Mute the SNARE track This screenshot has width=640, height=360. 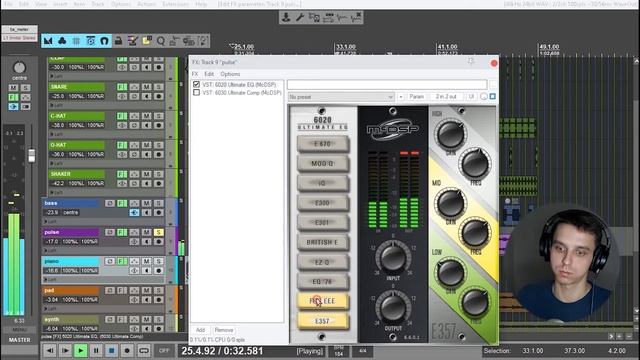tap(146, 87)
